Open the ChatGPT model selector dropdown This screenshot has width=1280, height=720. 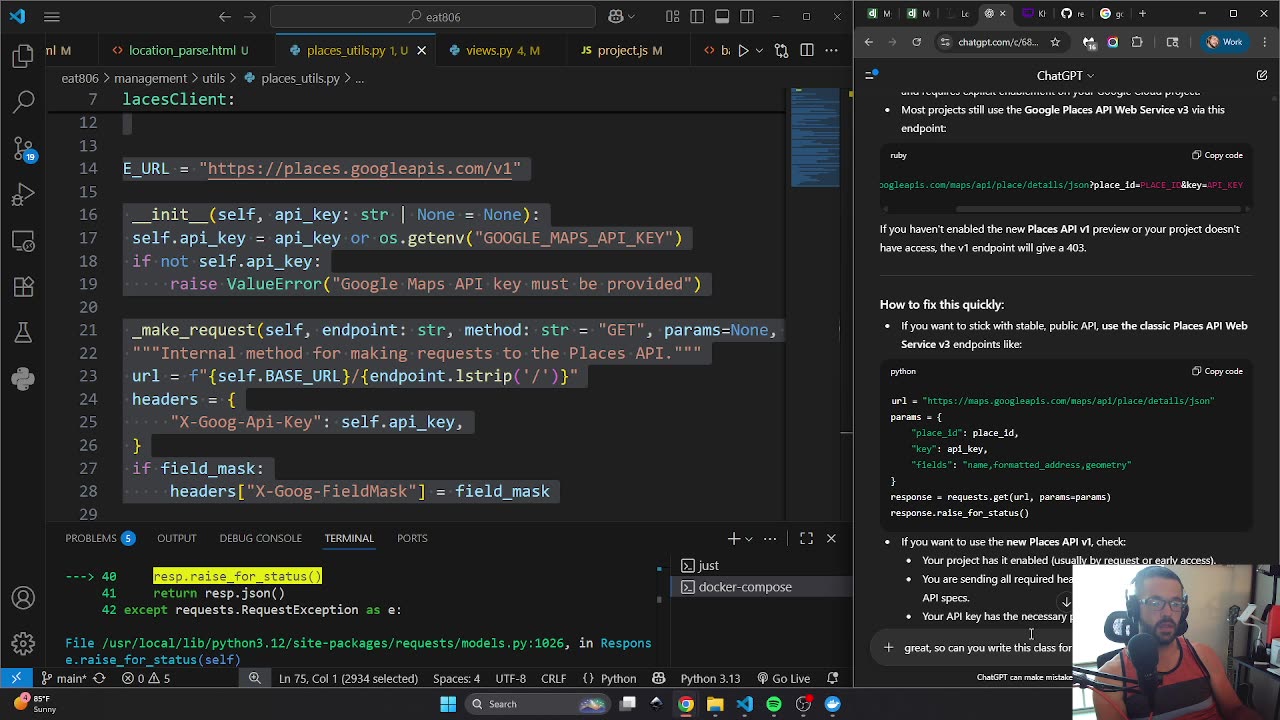(1065, 76)
